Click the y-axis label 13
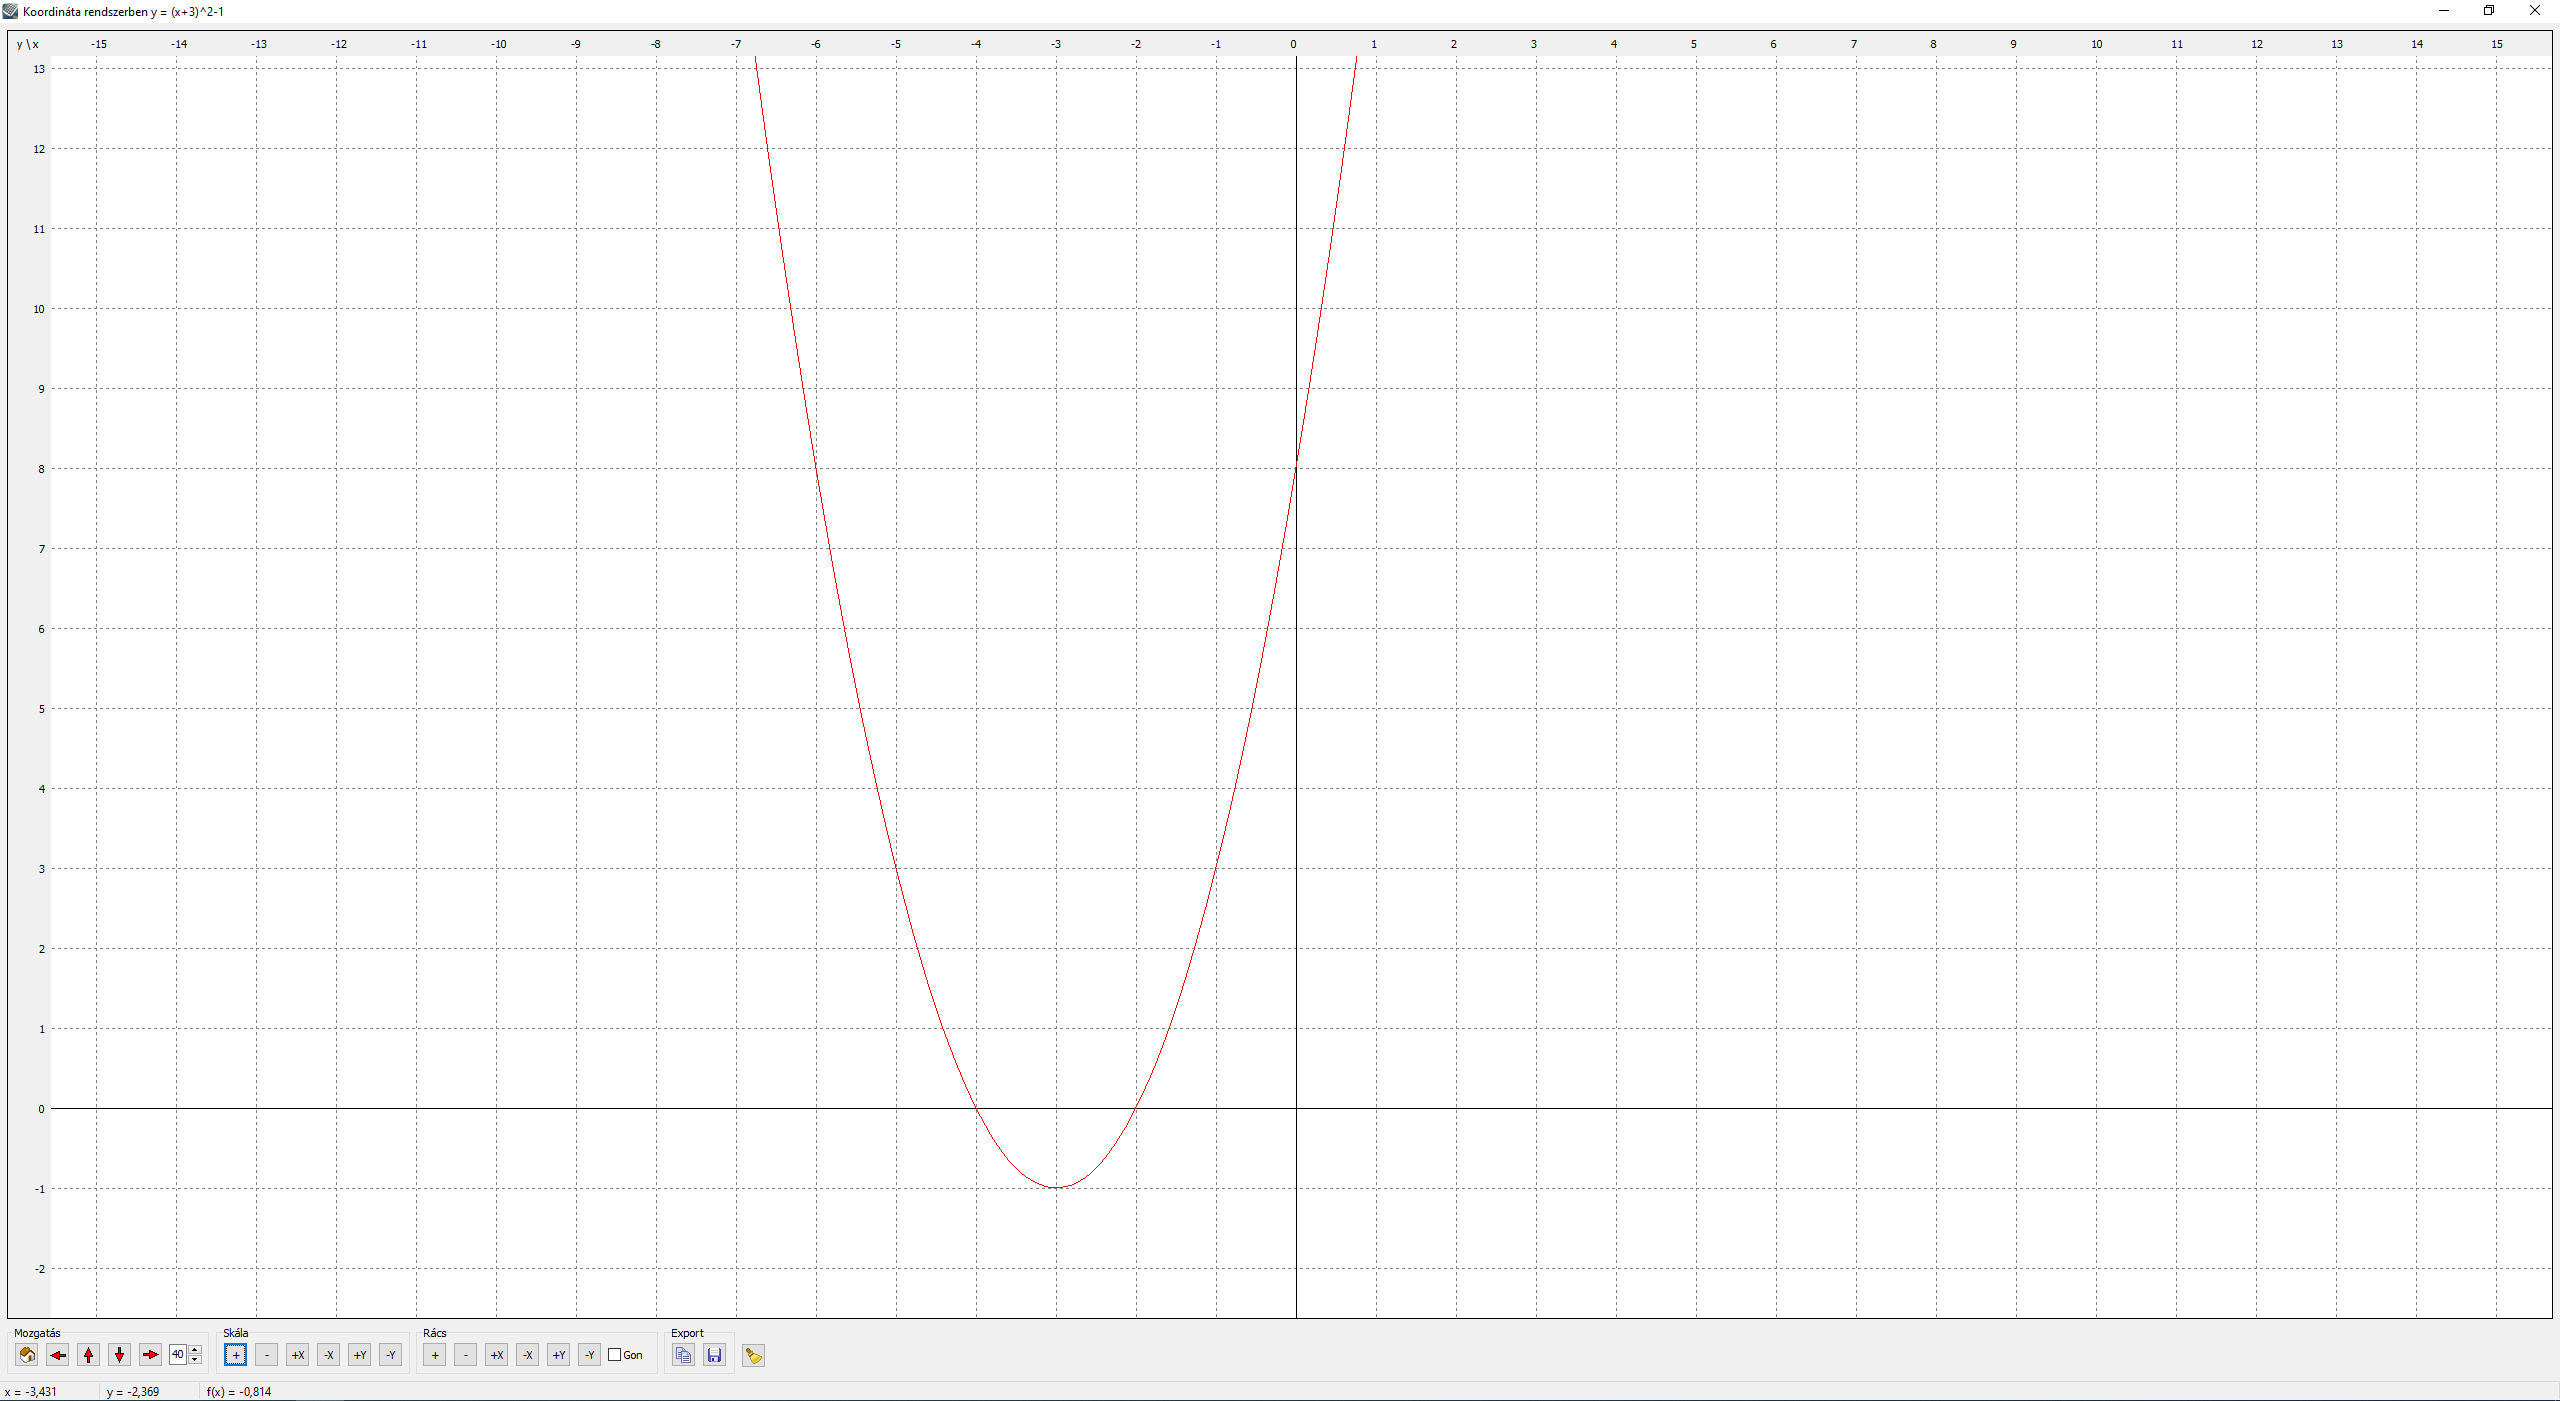Viewport: 2560px width, 1401px height. click(x=39, y=69)
